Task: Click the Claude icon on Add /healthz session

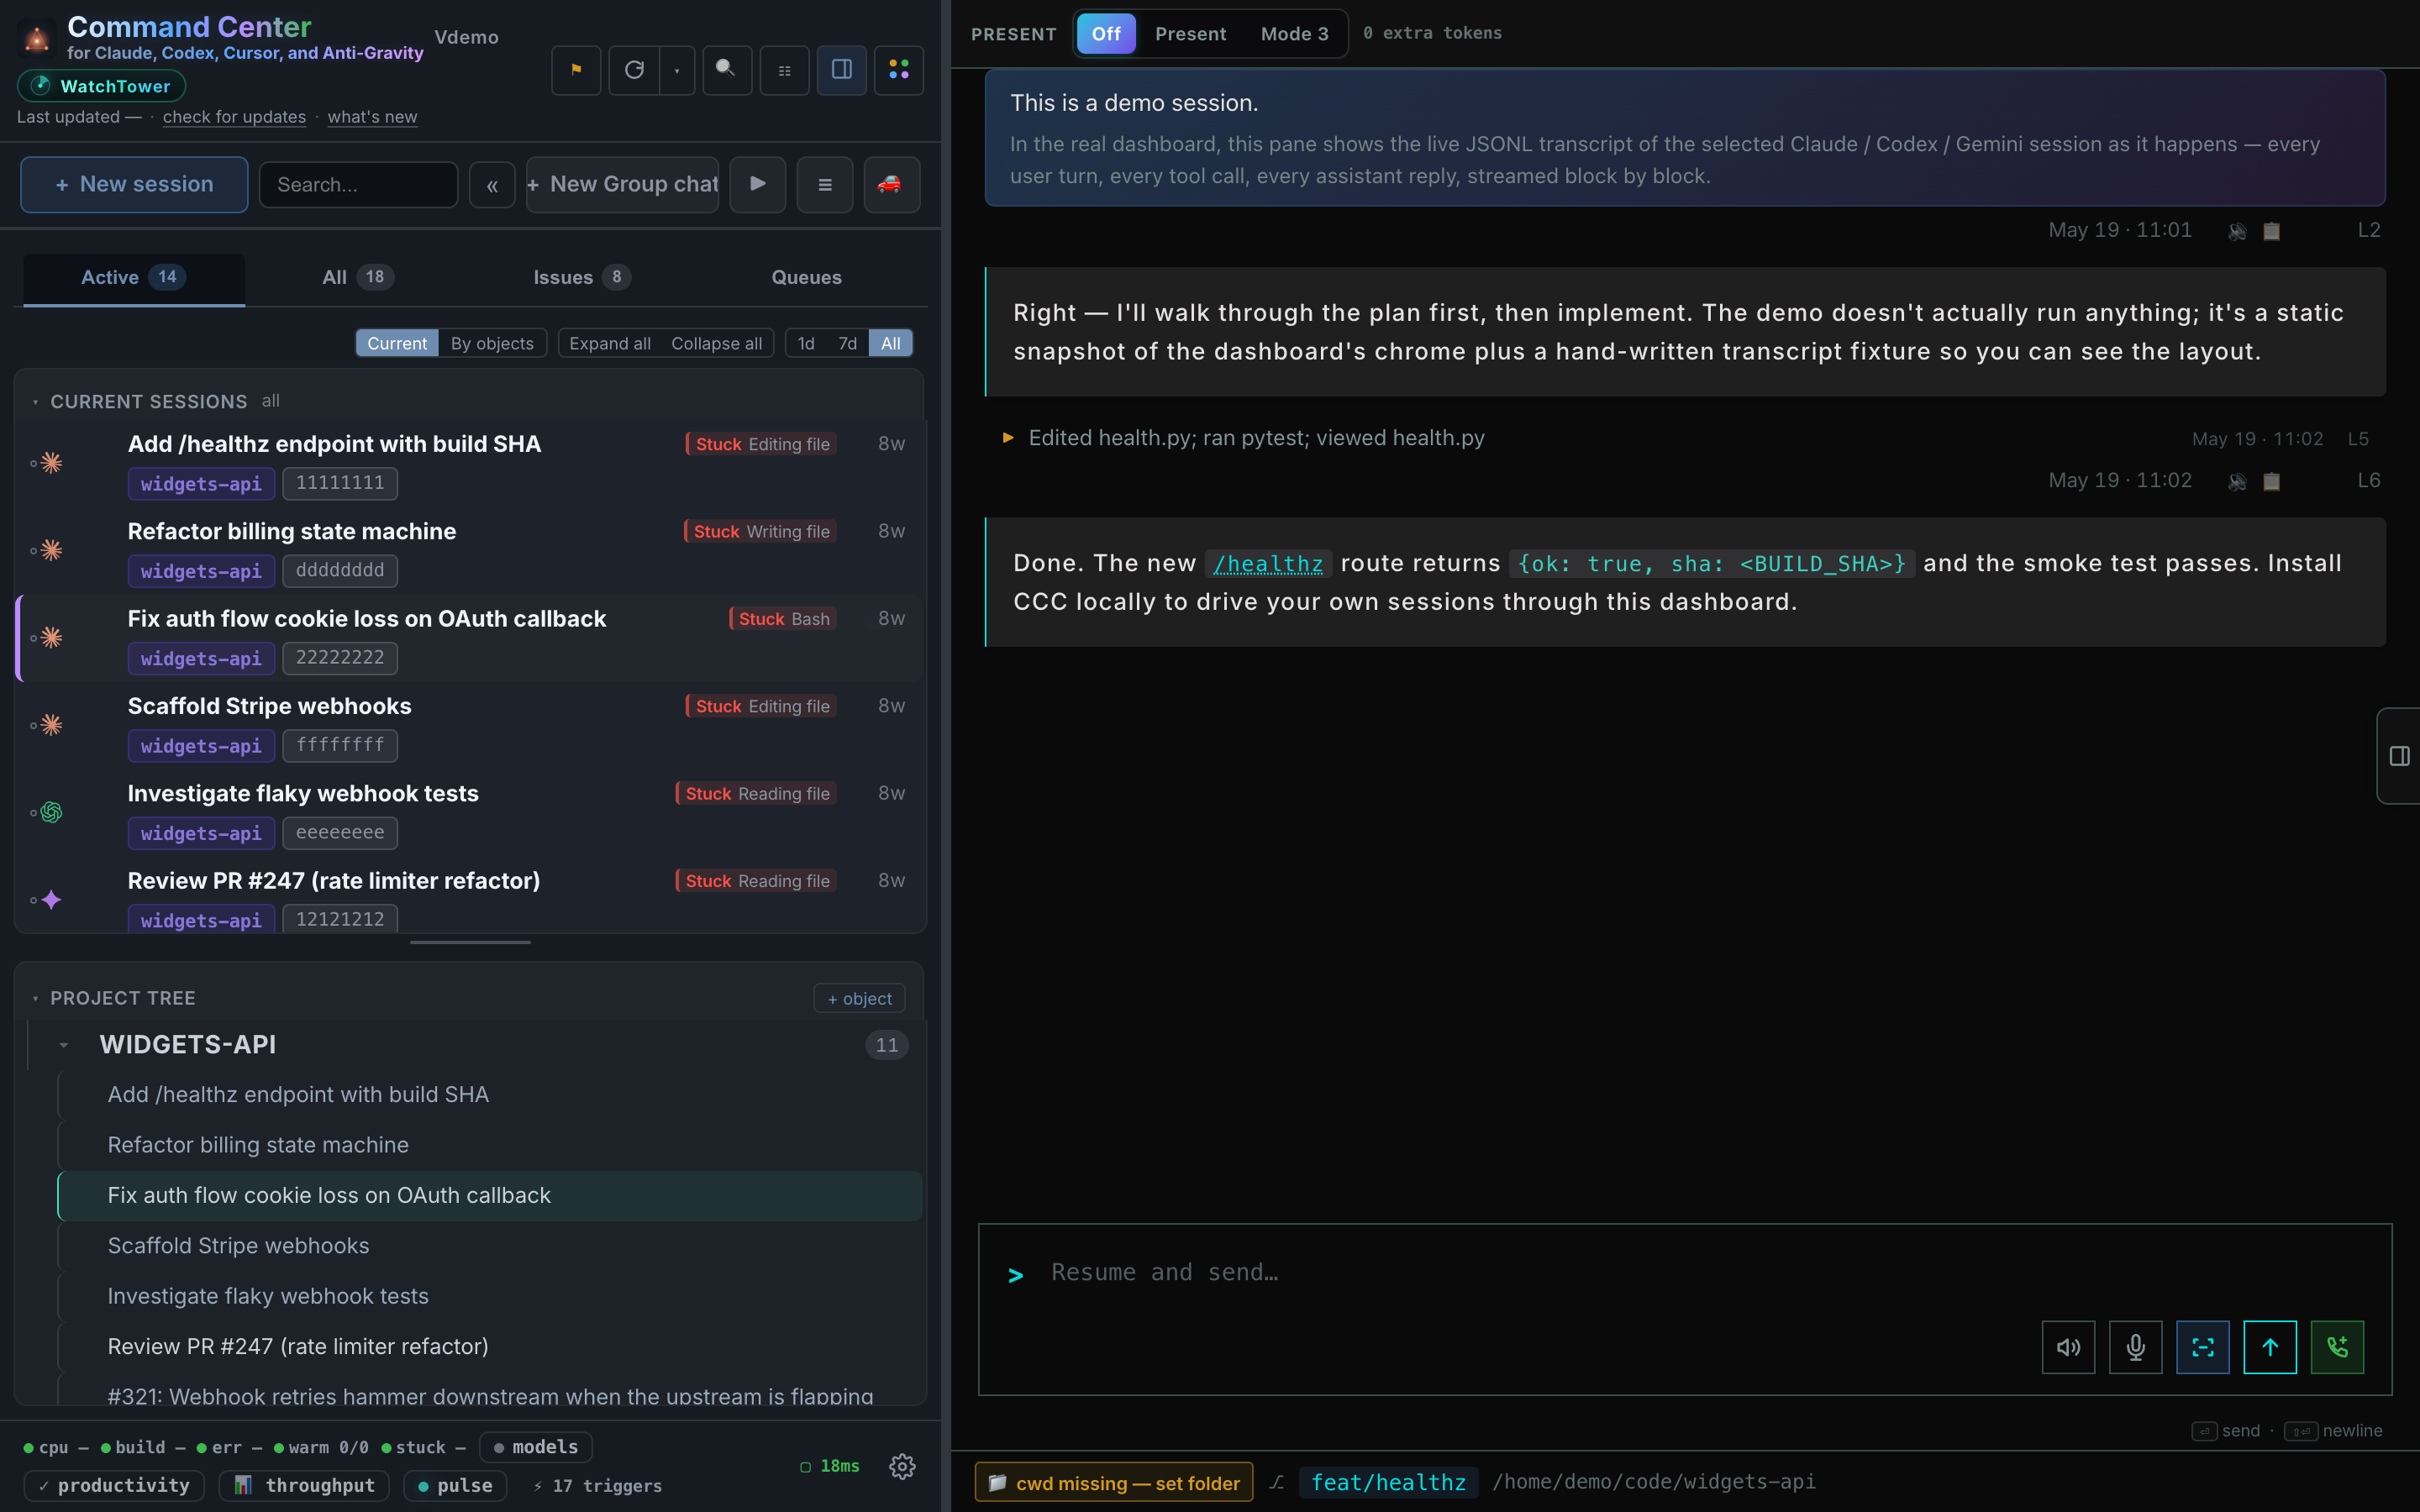Action: (x=52, y=462)
